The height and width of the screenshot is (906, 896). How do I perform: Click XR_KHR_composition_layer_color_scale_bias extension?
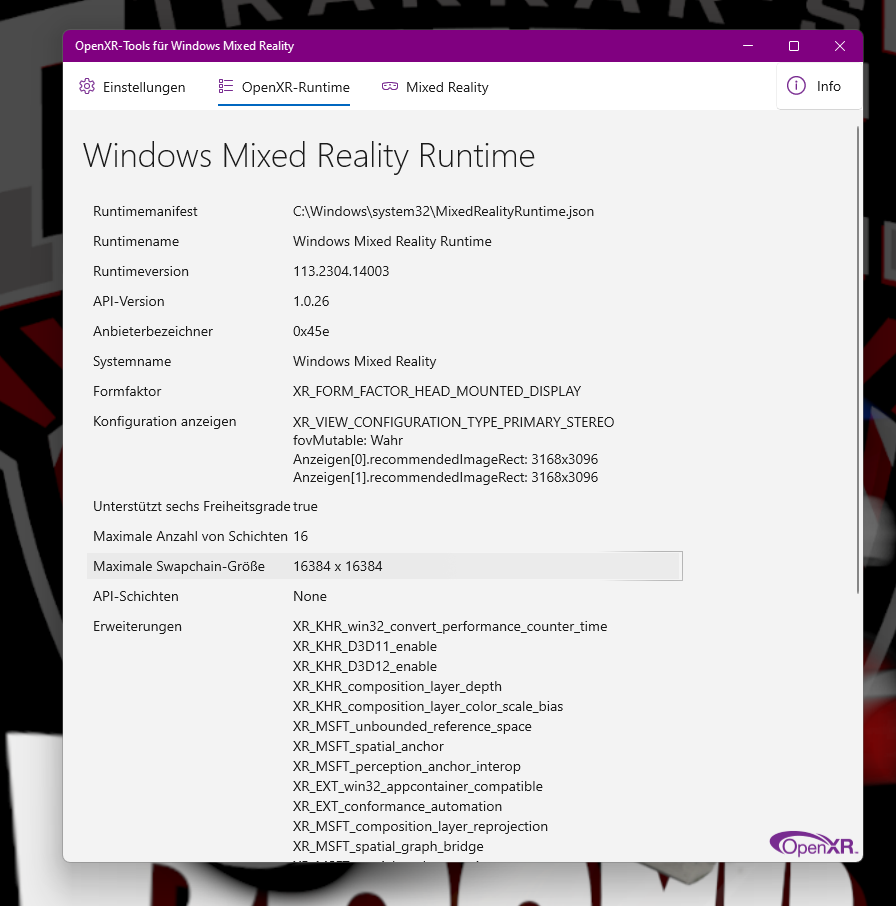428,706
